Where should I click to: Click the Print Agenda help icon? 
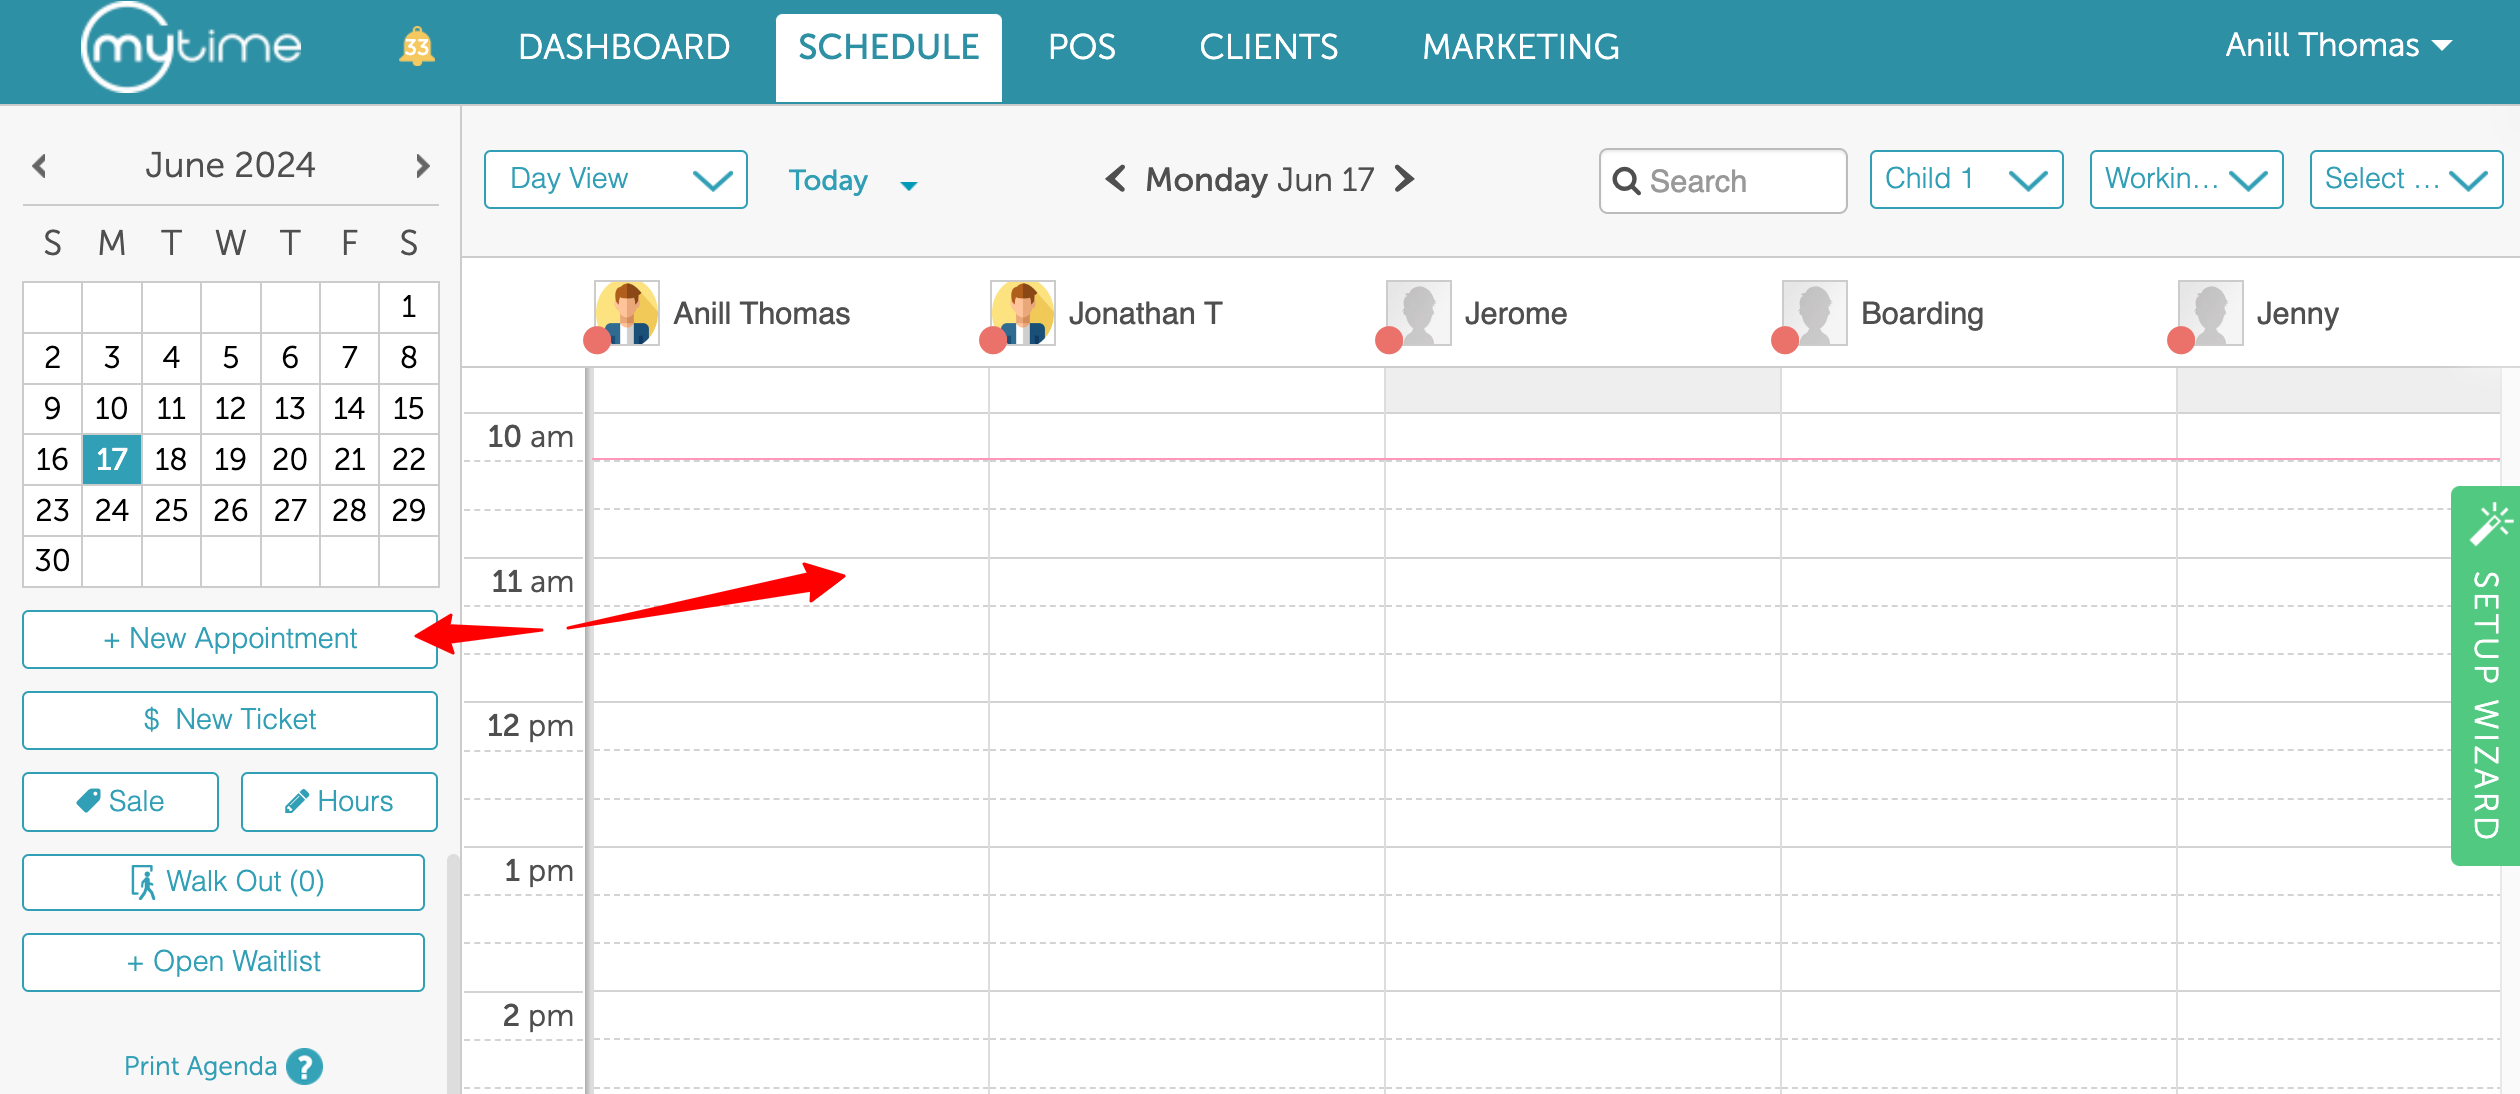(x=304, y=1066)
